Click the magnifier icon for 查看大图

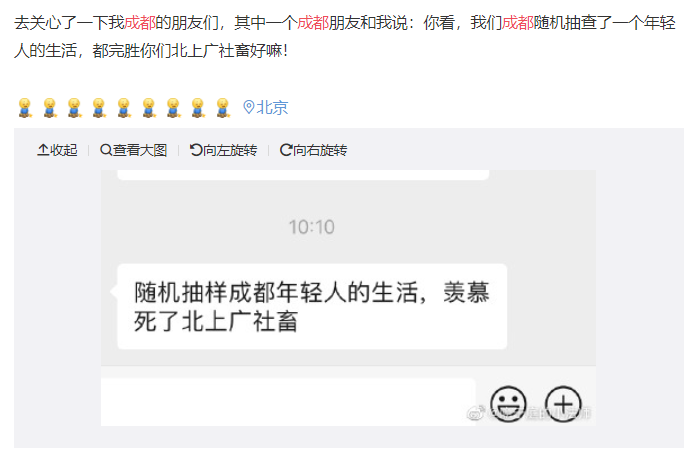pyautogui.click(x=106, y=150)
